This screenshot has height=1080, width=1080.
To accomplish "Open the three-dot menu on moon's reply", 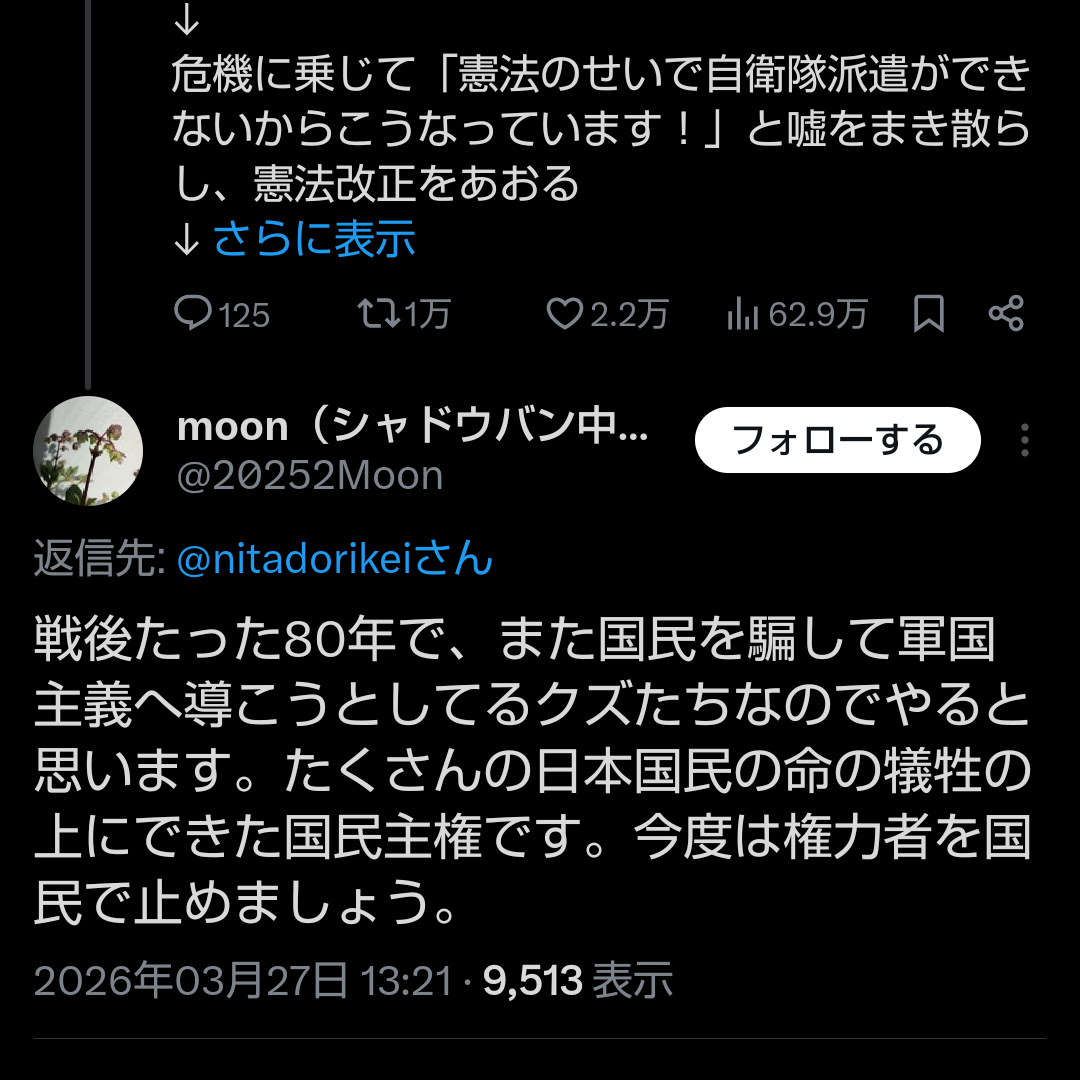I will [x=1025, y=440].
